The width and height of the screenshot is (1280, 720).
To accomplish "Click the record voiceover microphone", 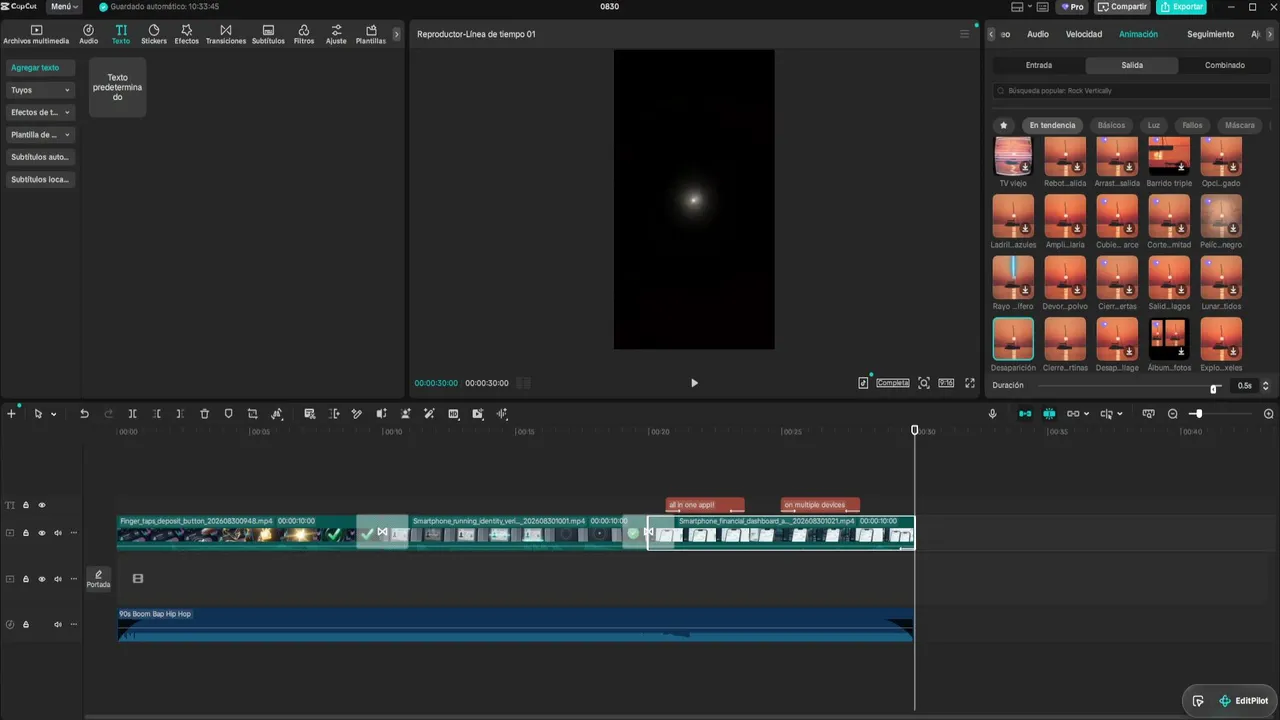I will [x=992, y=414].
